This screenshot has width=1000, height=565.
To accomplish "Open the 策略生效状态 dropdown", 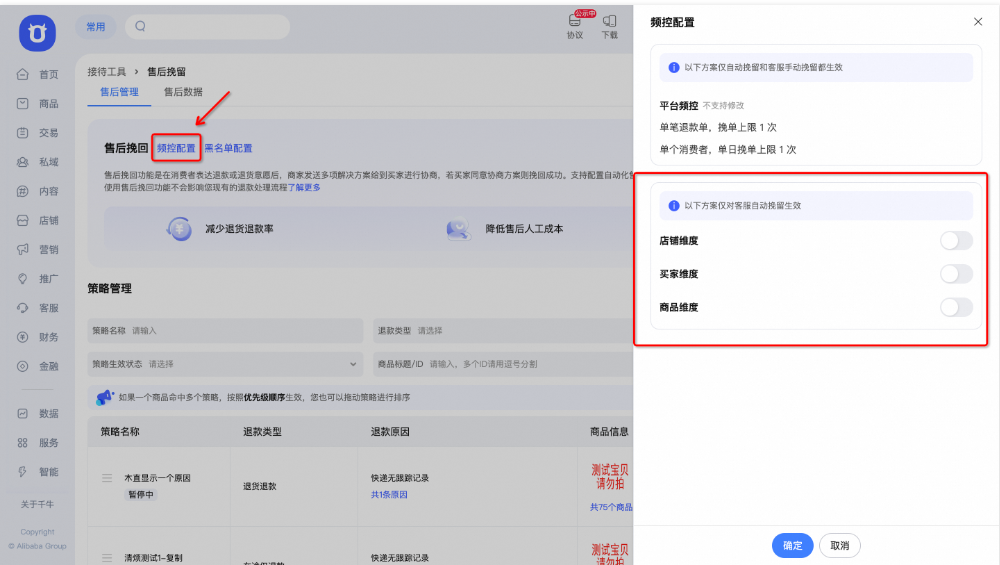I will click(225, 364).
